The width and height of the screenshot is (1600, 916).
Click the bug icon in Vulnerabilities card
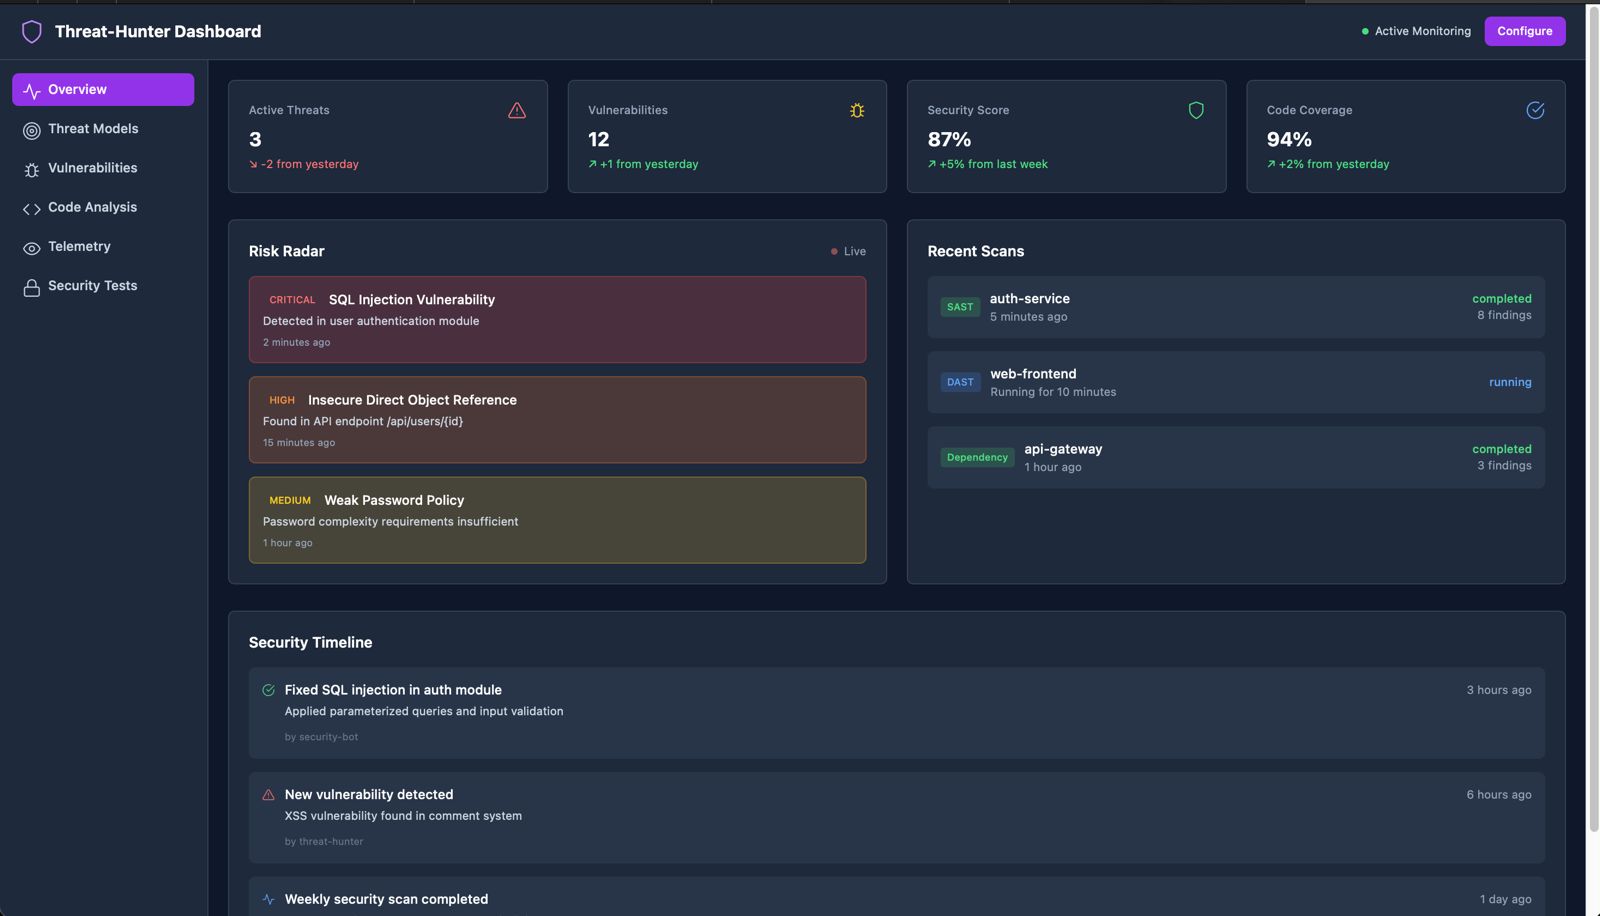(x=856, y=111)
